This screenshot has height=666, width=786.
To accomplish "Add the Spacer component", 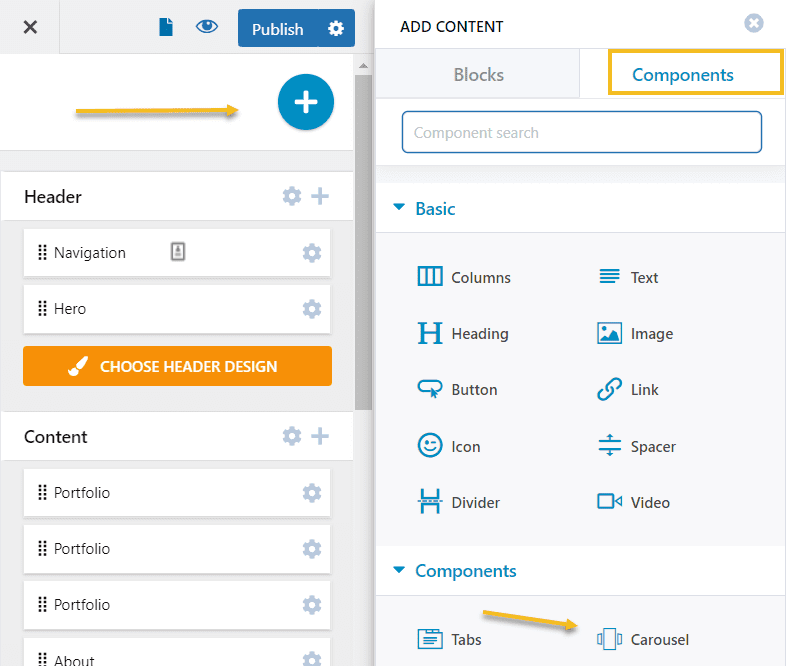I will click(x=637, y=446).
